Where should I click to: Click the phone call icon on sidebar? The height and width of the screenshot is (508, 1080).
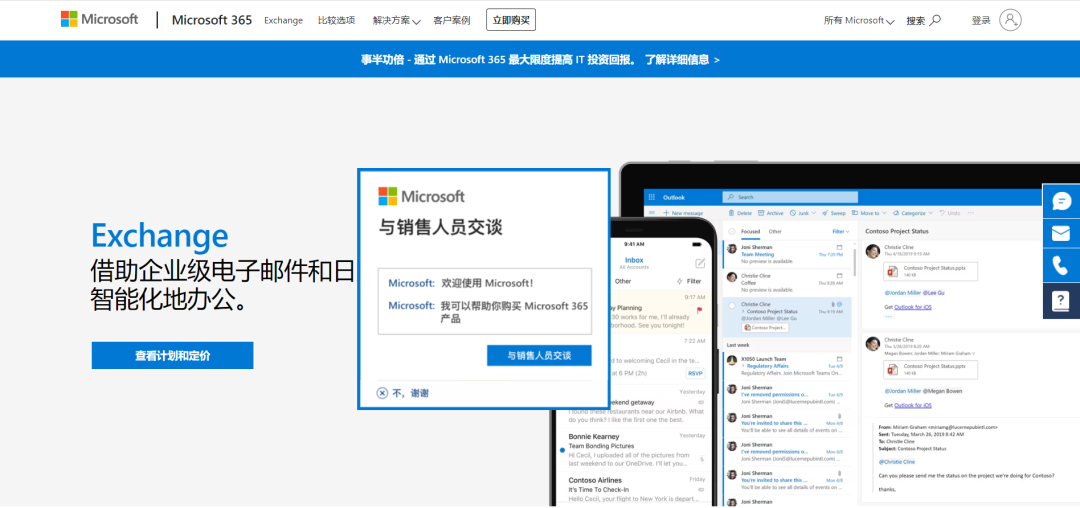pyautogui.click(x=1061, y=267)
